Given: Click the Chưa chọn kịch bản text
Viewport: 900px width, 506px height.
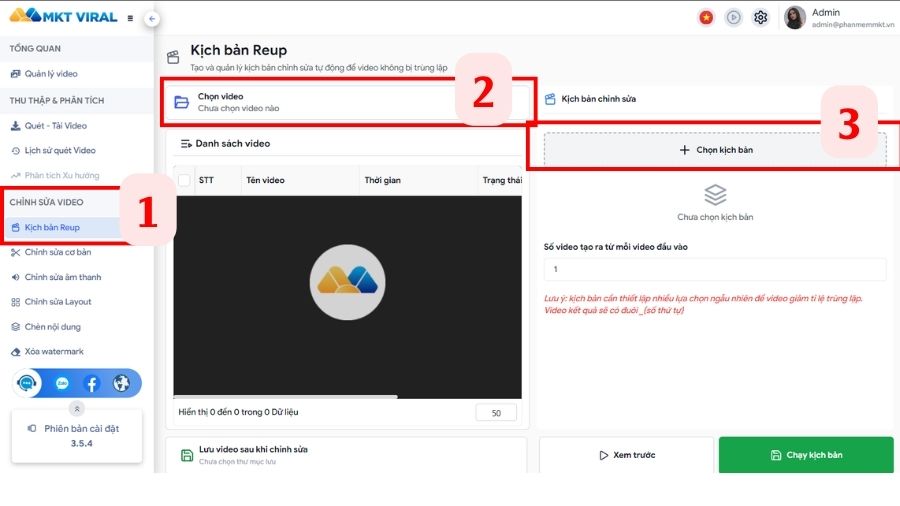Looking at the screenshot, I should [x=715, y=217].
